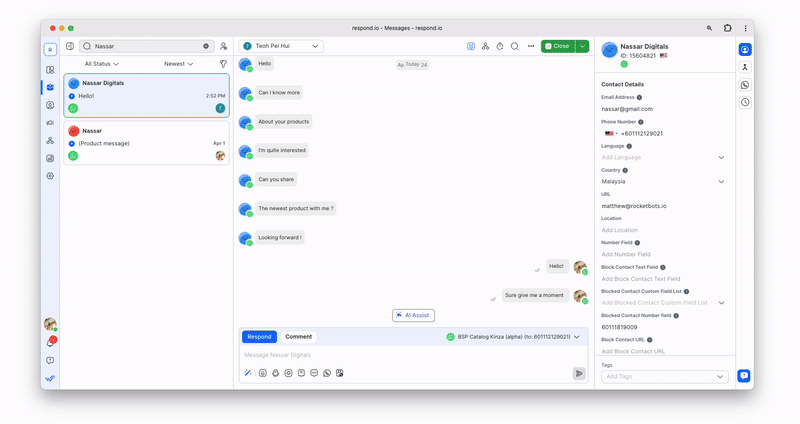Expand the Teoh Pei Hui assignee dropdown
The width and height of the screenshot is (800, 424).
coord(281,46)
